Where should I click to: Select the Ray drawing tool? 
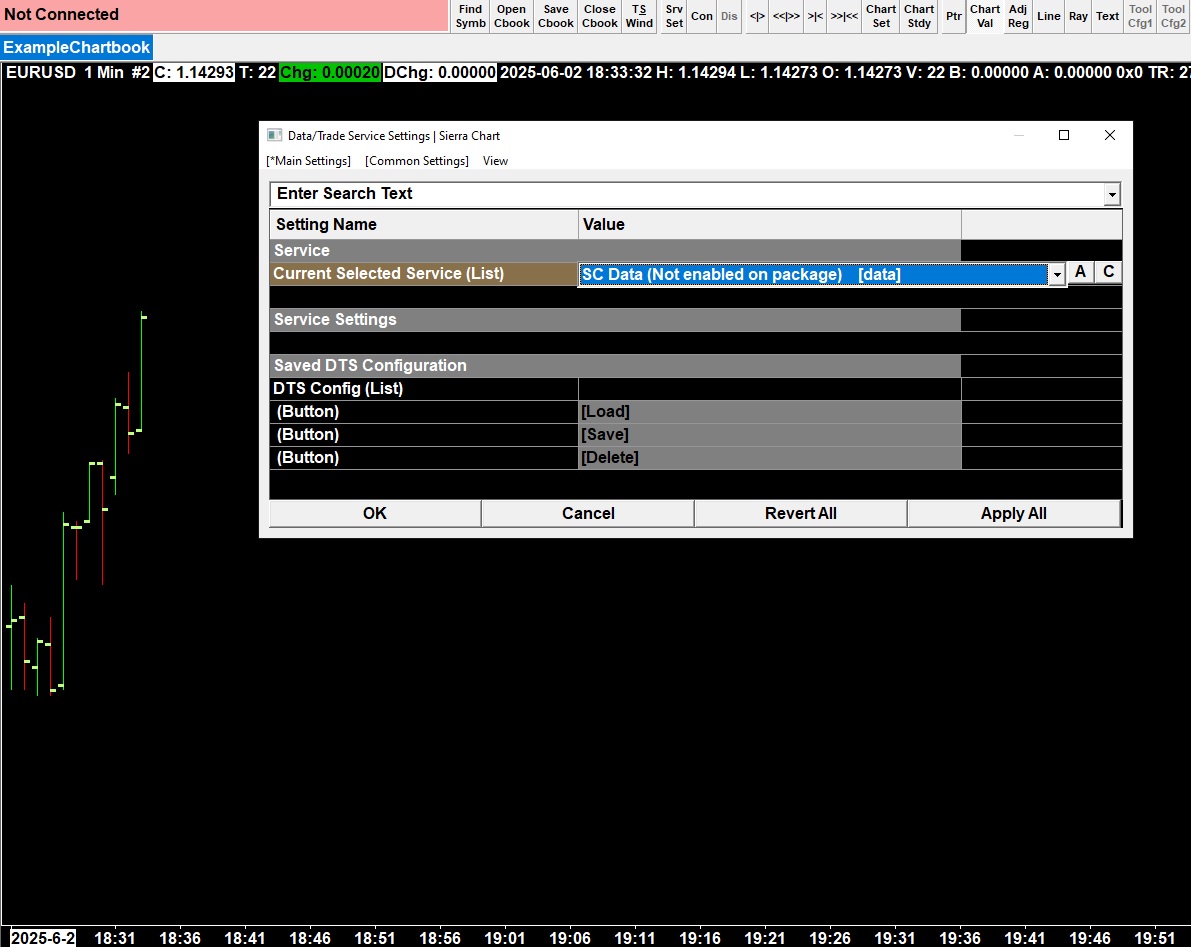(x=1078, y=16)
